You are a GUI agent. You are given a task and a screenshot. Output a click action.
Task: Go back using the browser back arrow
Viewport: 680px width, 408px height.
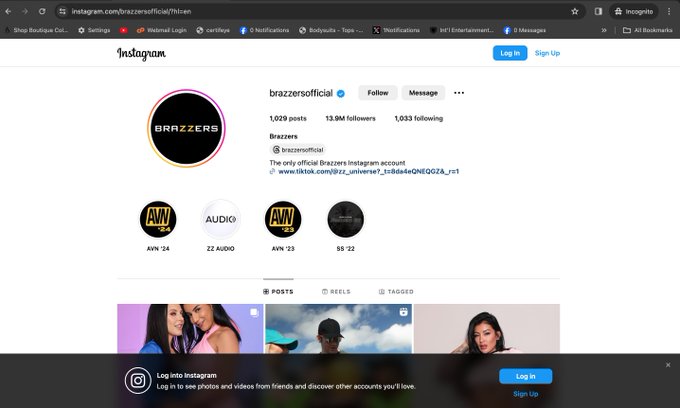(x=8, y=11)
